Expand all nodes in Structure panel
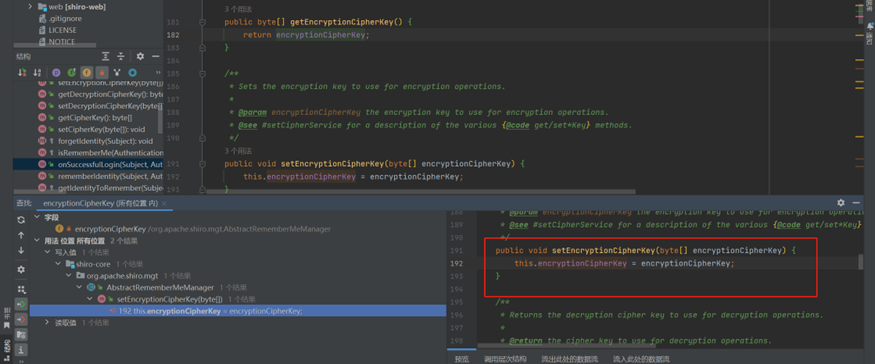 coord(105,56)
